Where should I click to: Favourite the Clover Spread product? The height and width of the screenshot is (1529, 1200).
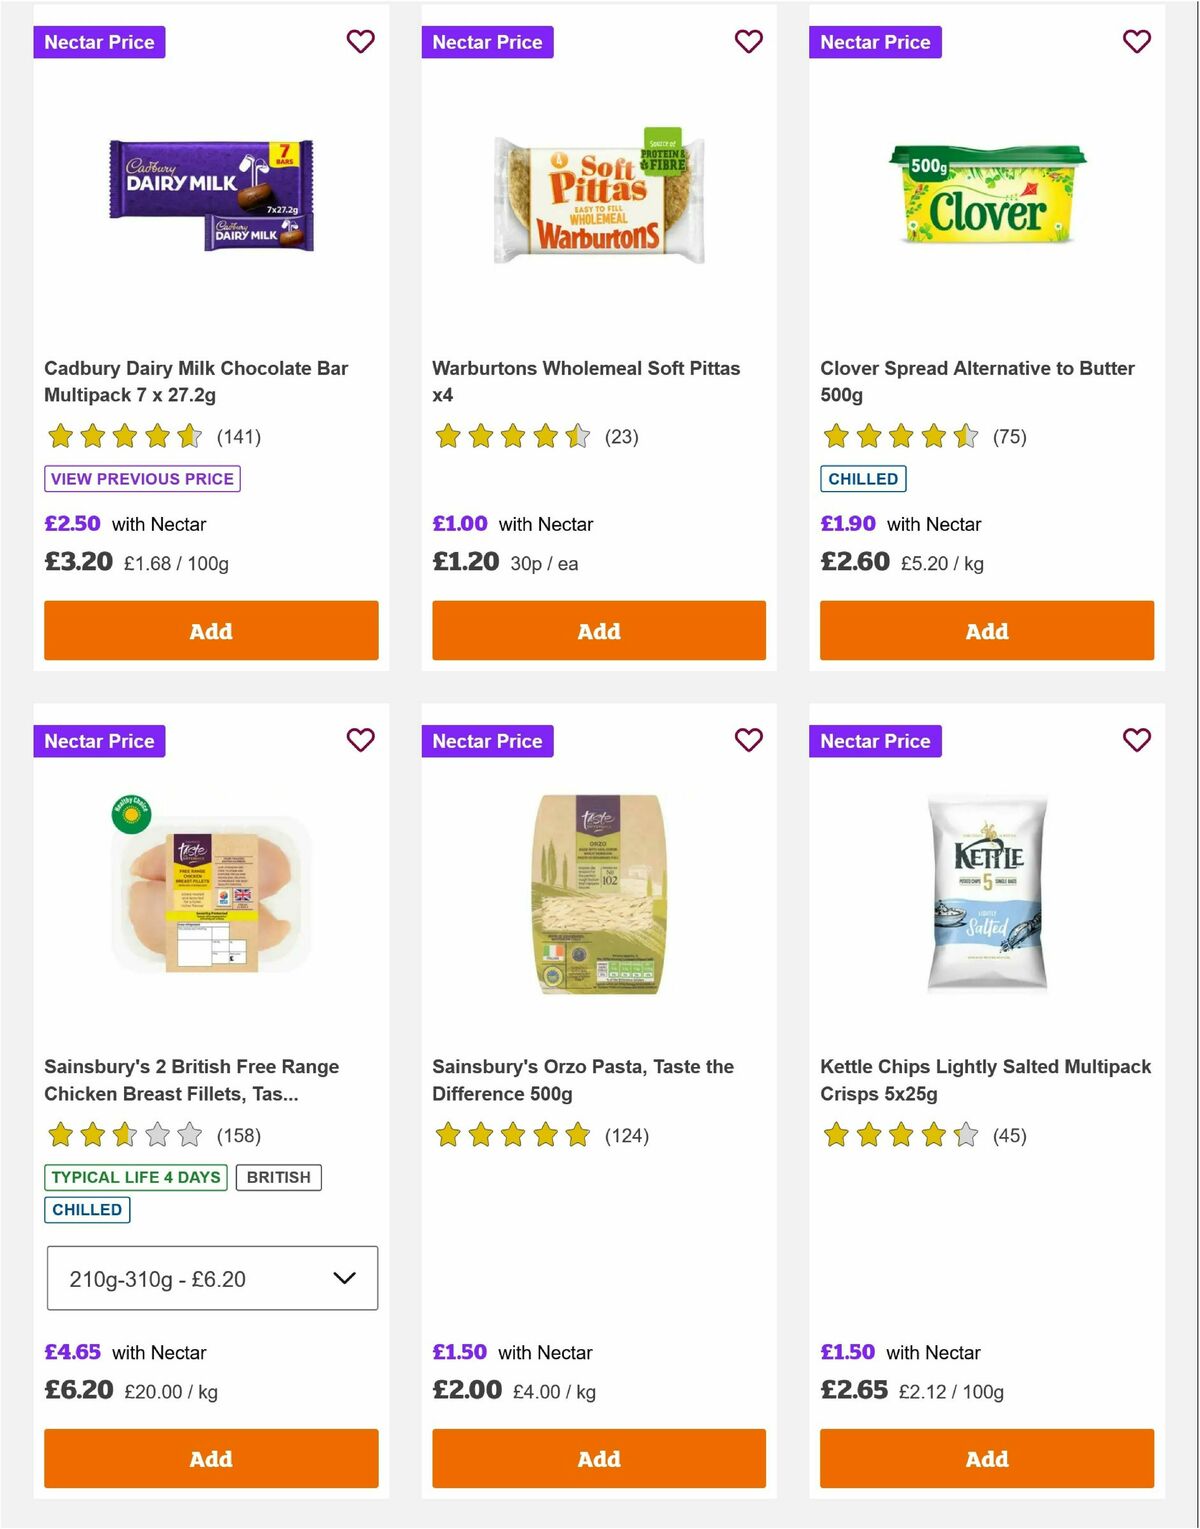click(1136, 42)
